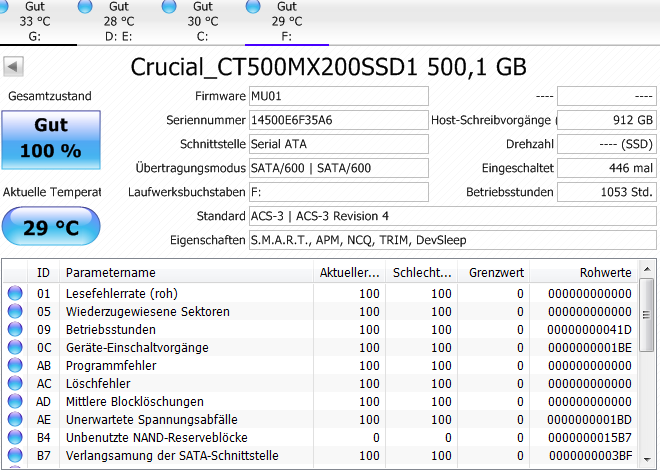Click status icon of Lesefehlerrate (roh) row
The image size is (660, 470).
pos(15,293)
